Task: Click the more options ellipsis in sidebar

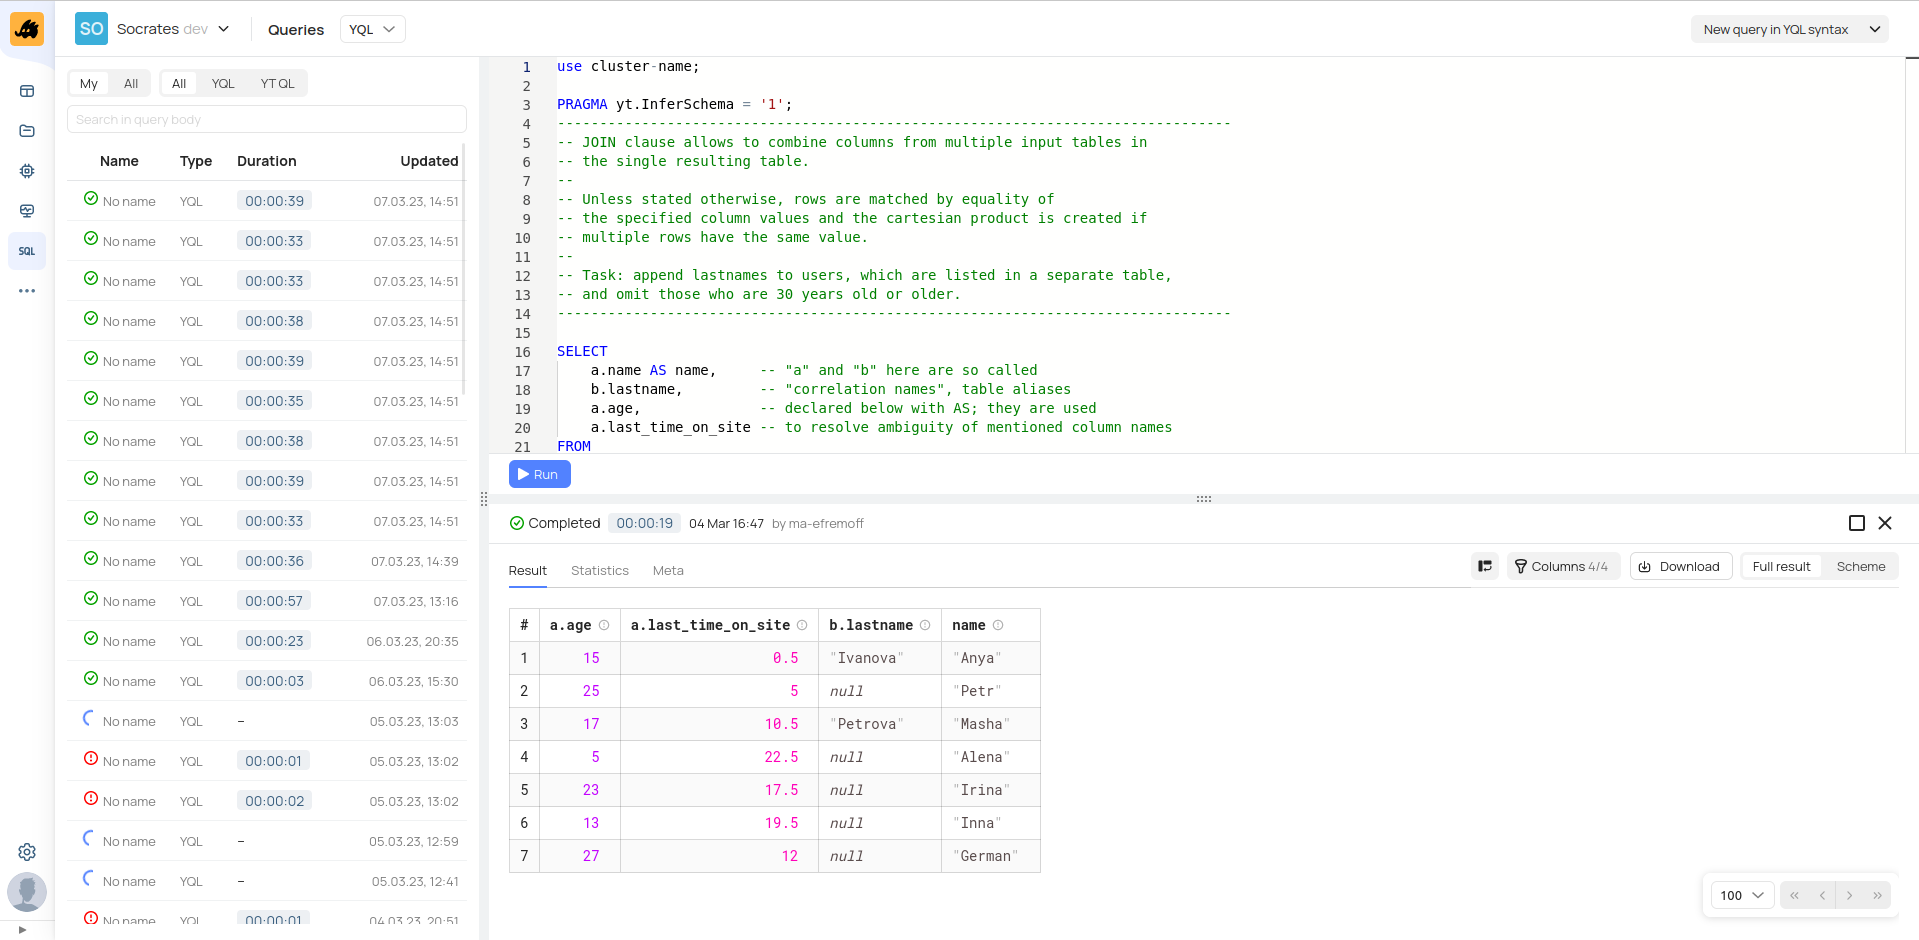Action: click(x=27, y=291)
